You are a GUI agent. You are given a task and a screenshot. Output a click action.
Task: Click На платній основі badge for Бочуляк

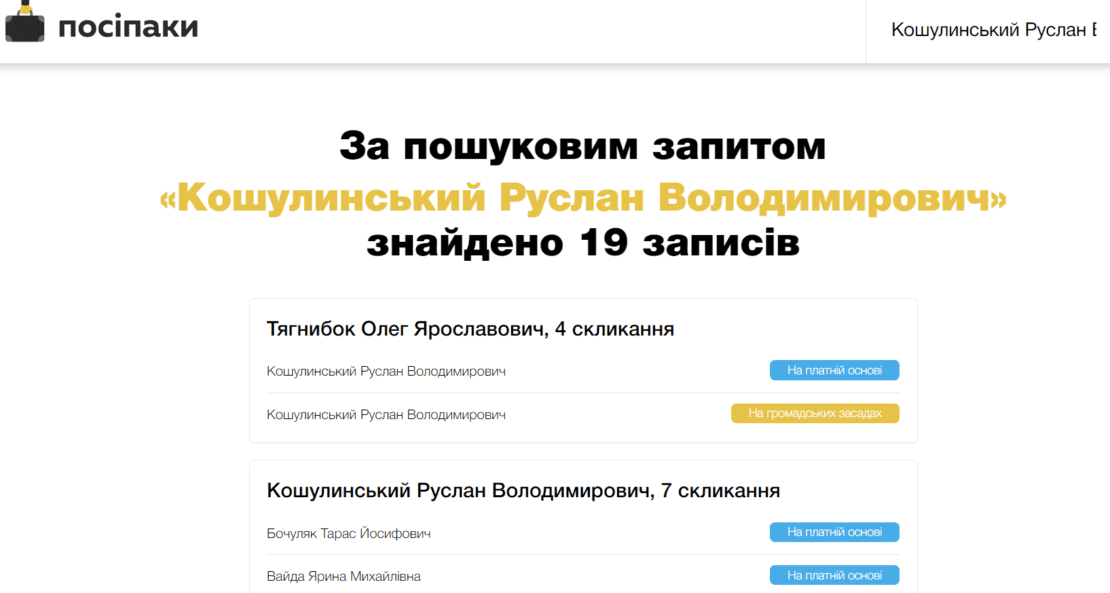tap(835, 532)
